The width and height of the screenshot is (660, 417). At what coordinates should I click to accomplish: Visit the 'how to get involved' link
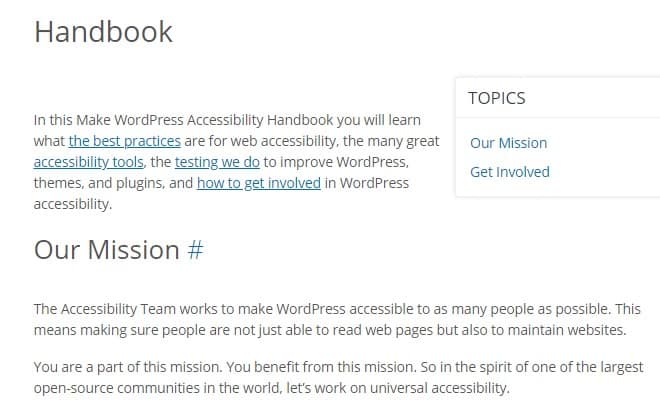(x=258, y=183)
